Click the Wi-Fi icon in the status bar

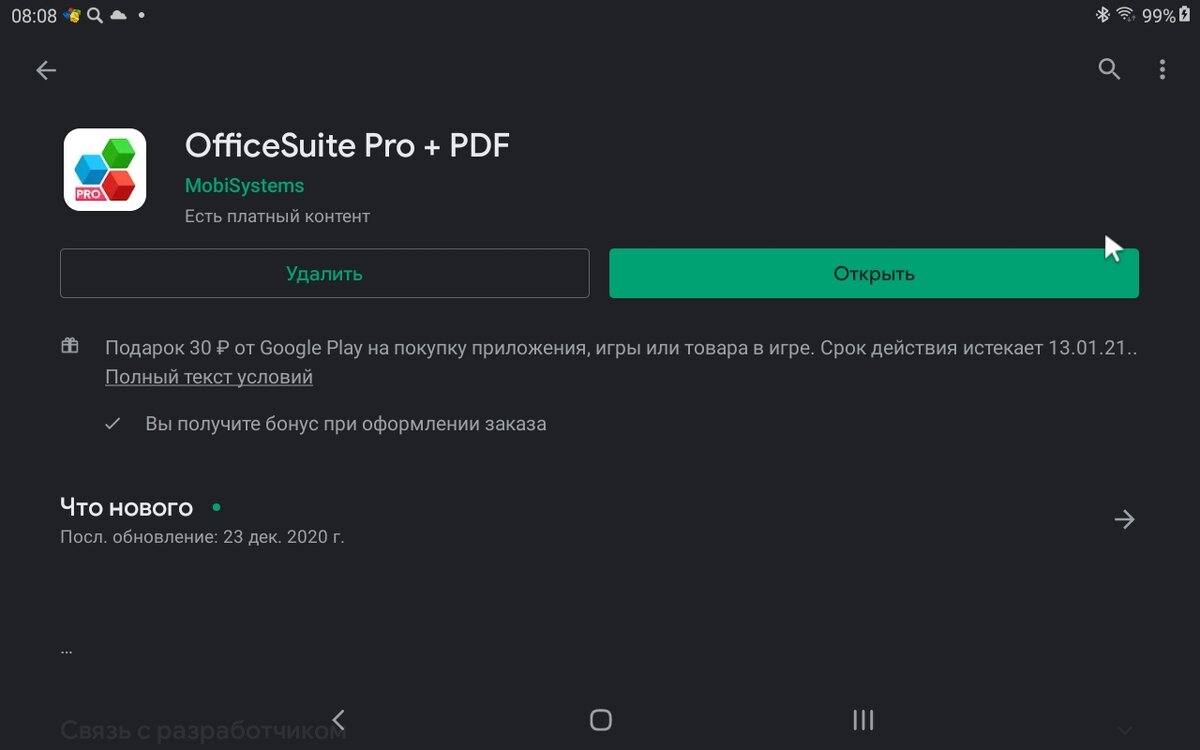coord(1126,15)
